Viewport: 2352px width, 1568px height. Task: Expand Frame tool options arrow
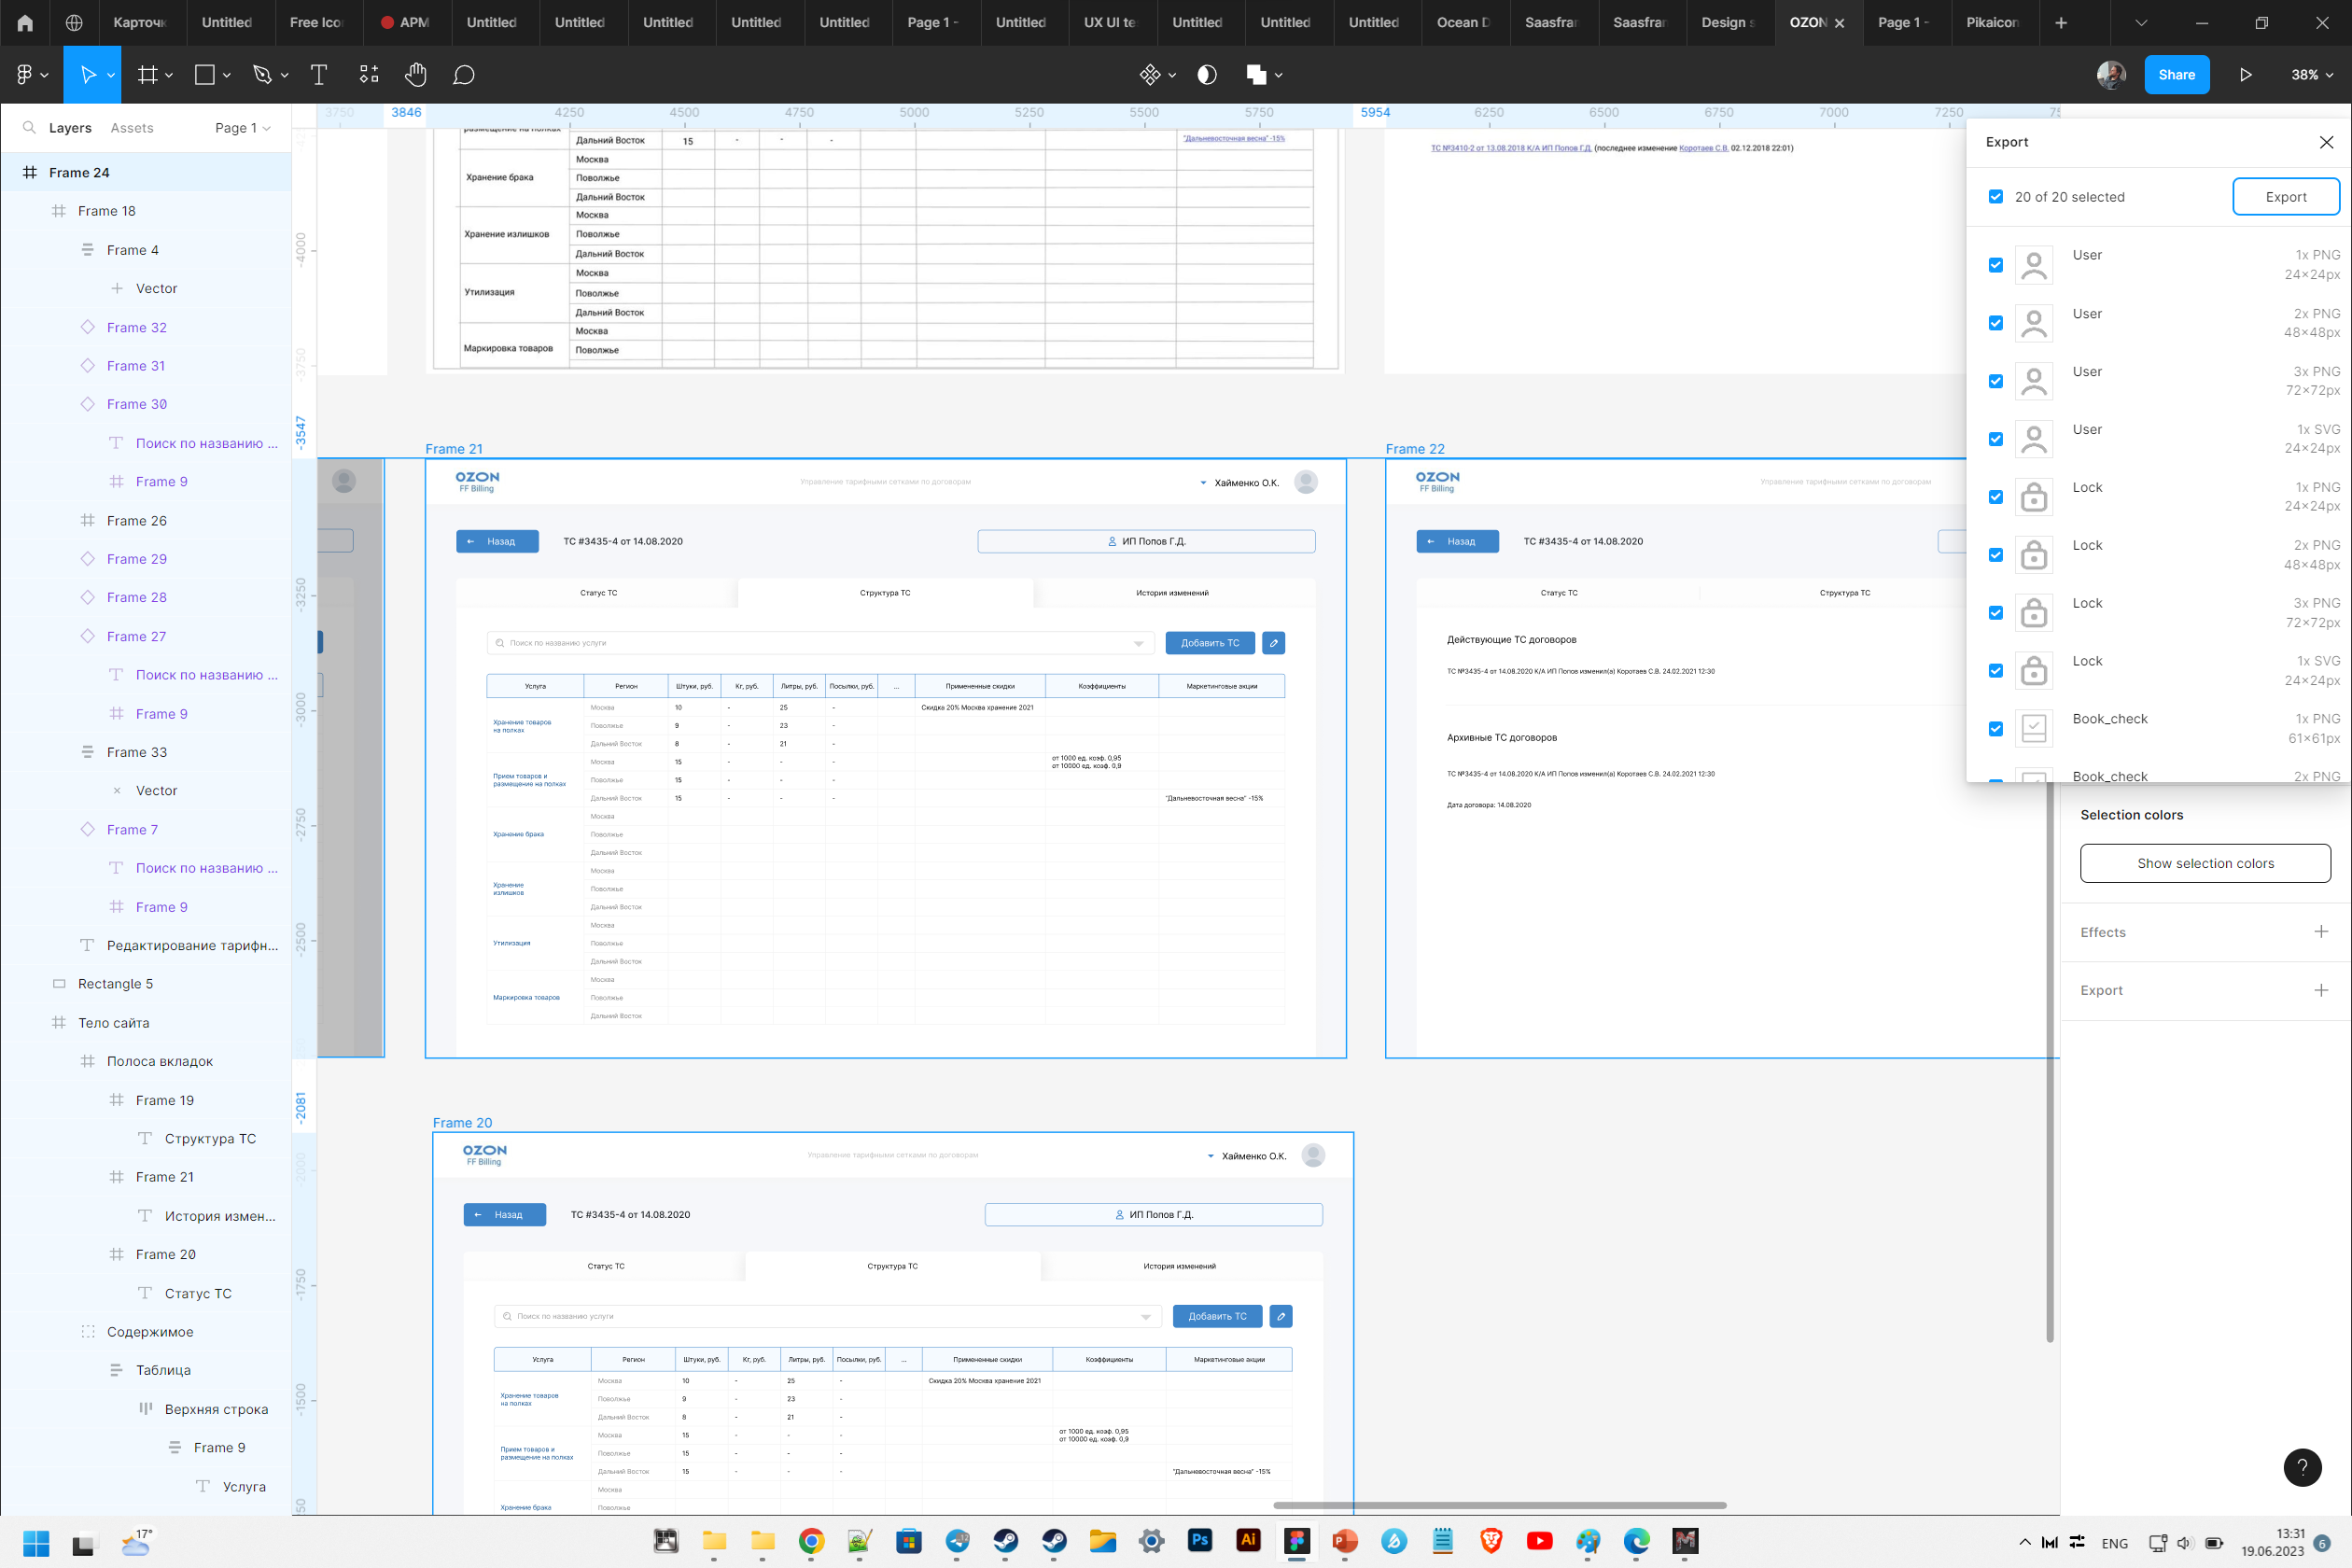(169, 75)
